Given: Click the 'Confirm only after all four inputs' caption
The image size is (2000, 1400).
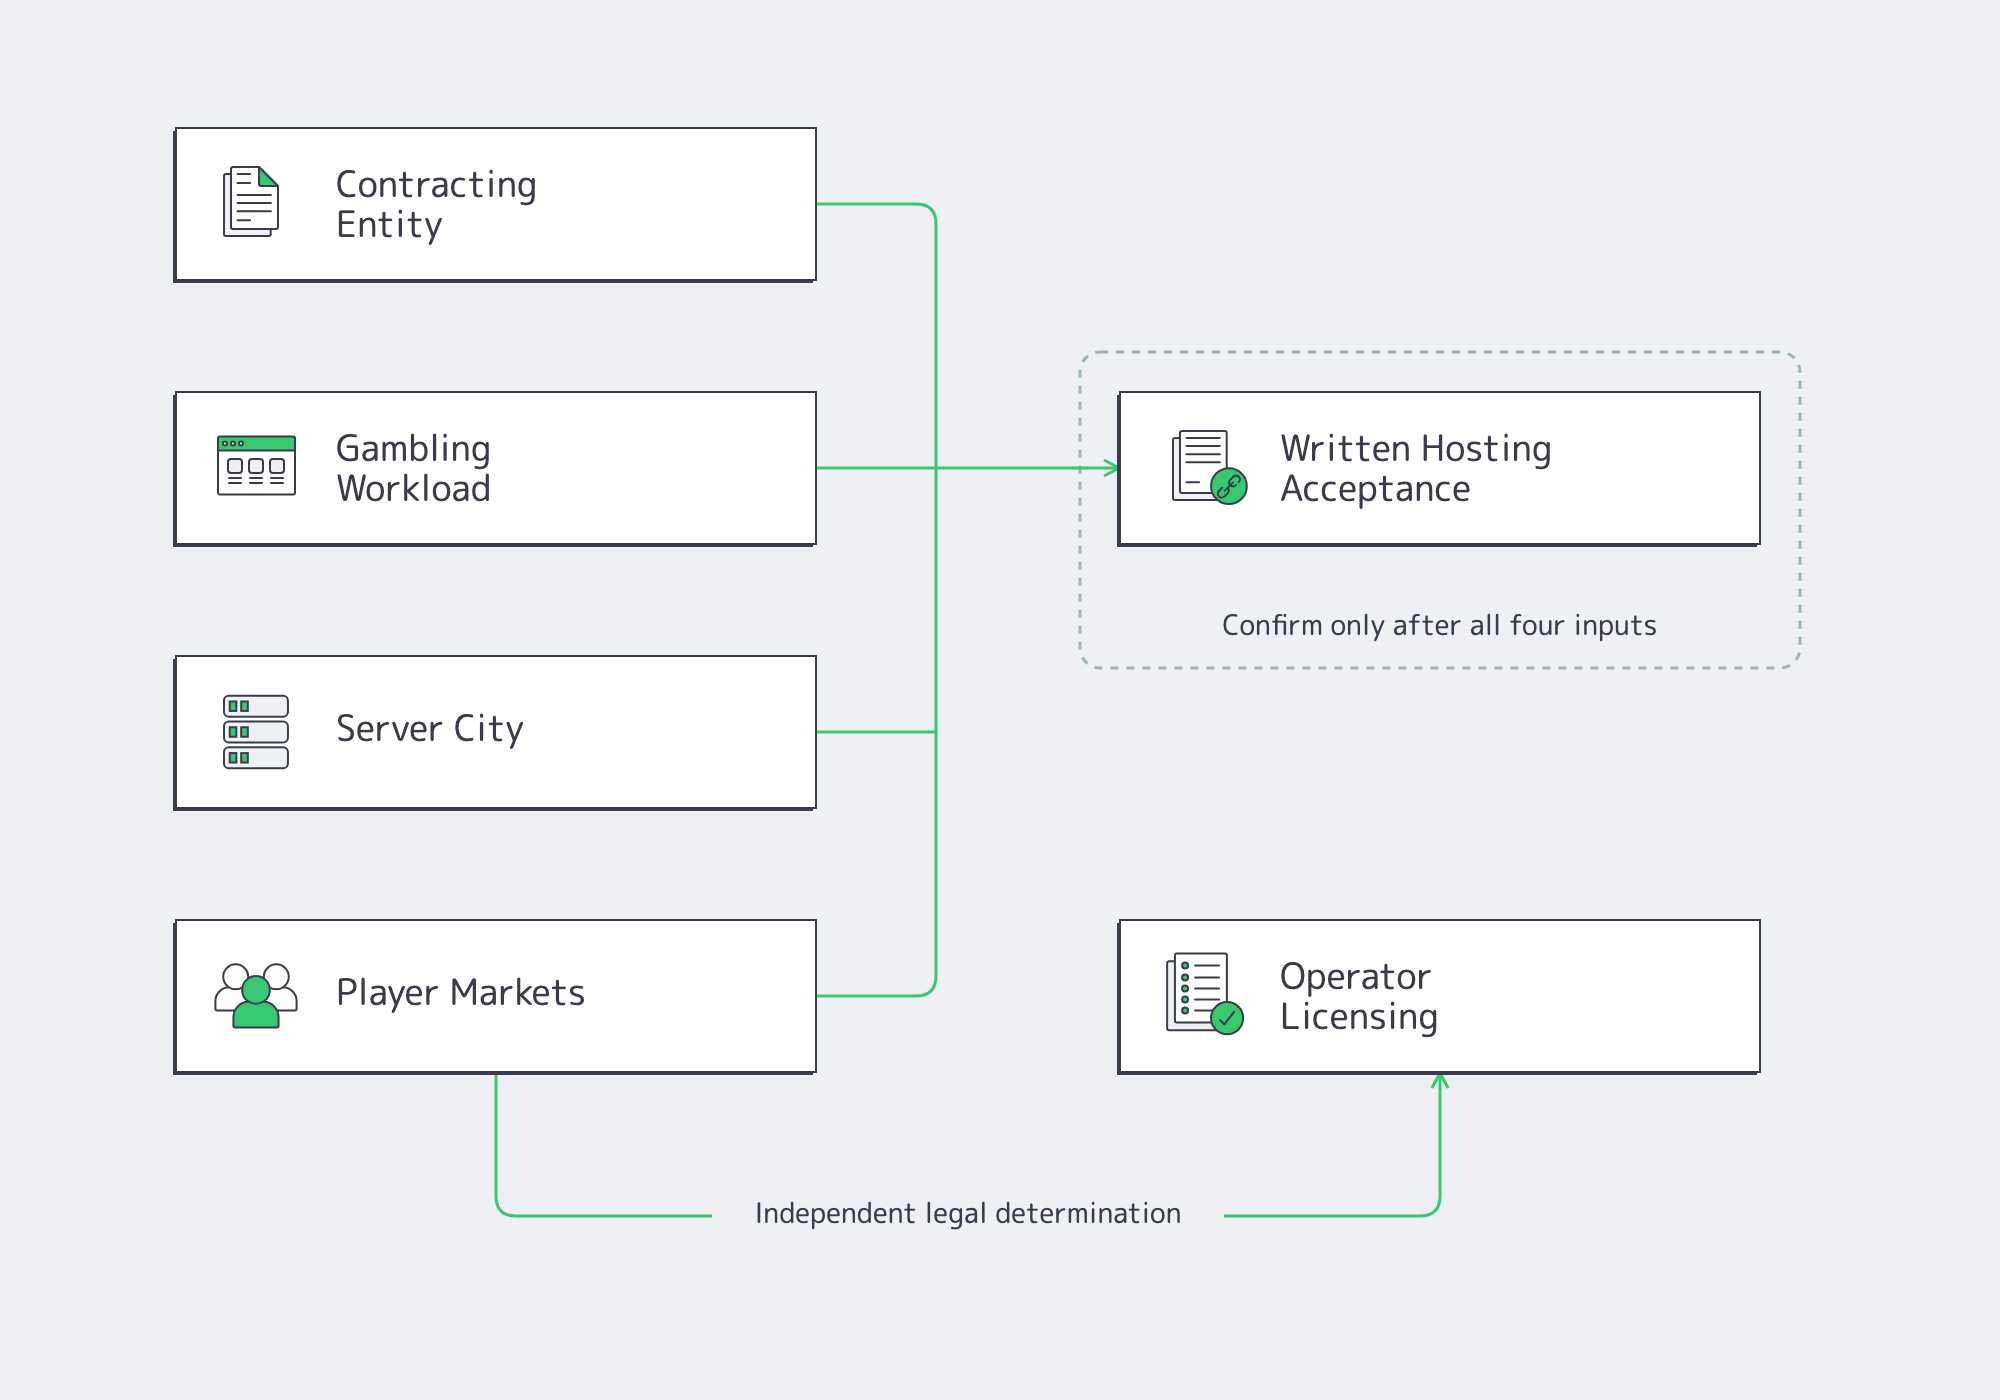Looking at the screenshot, I should click(1439, 626).
